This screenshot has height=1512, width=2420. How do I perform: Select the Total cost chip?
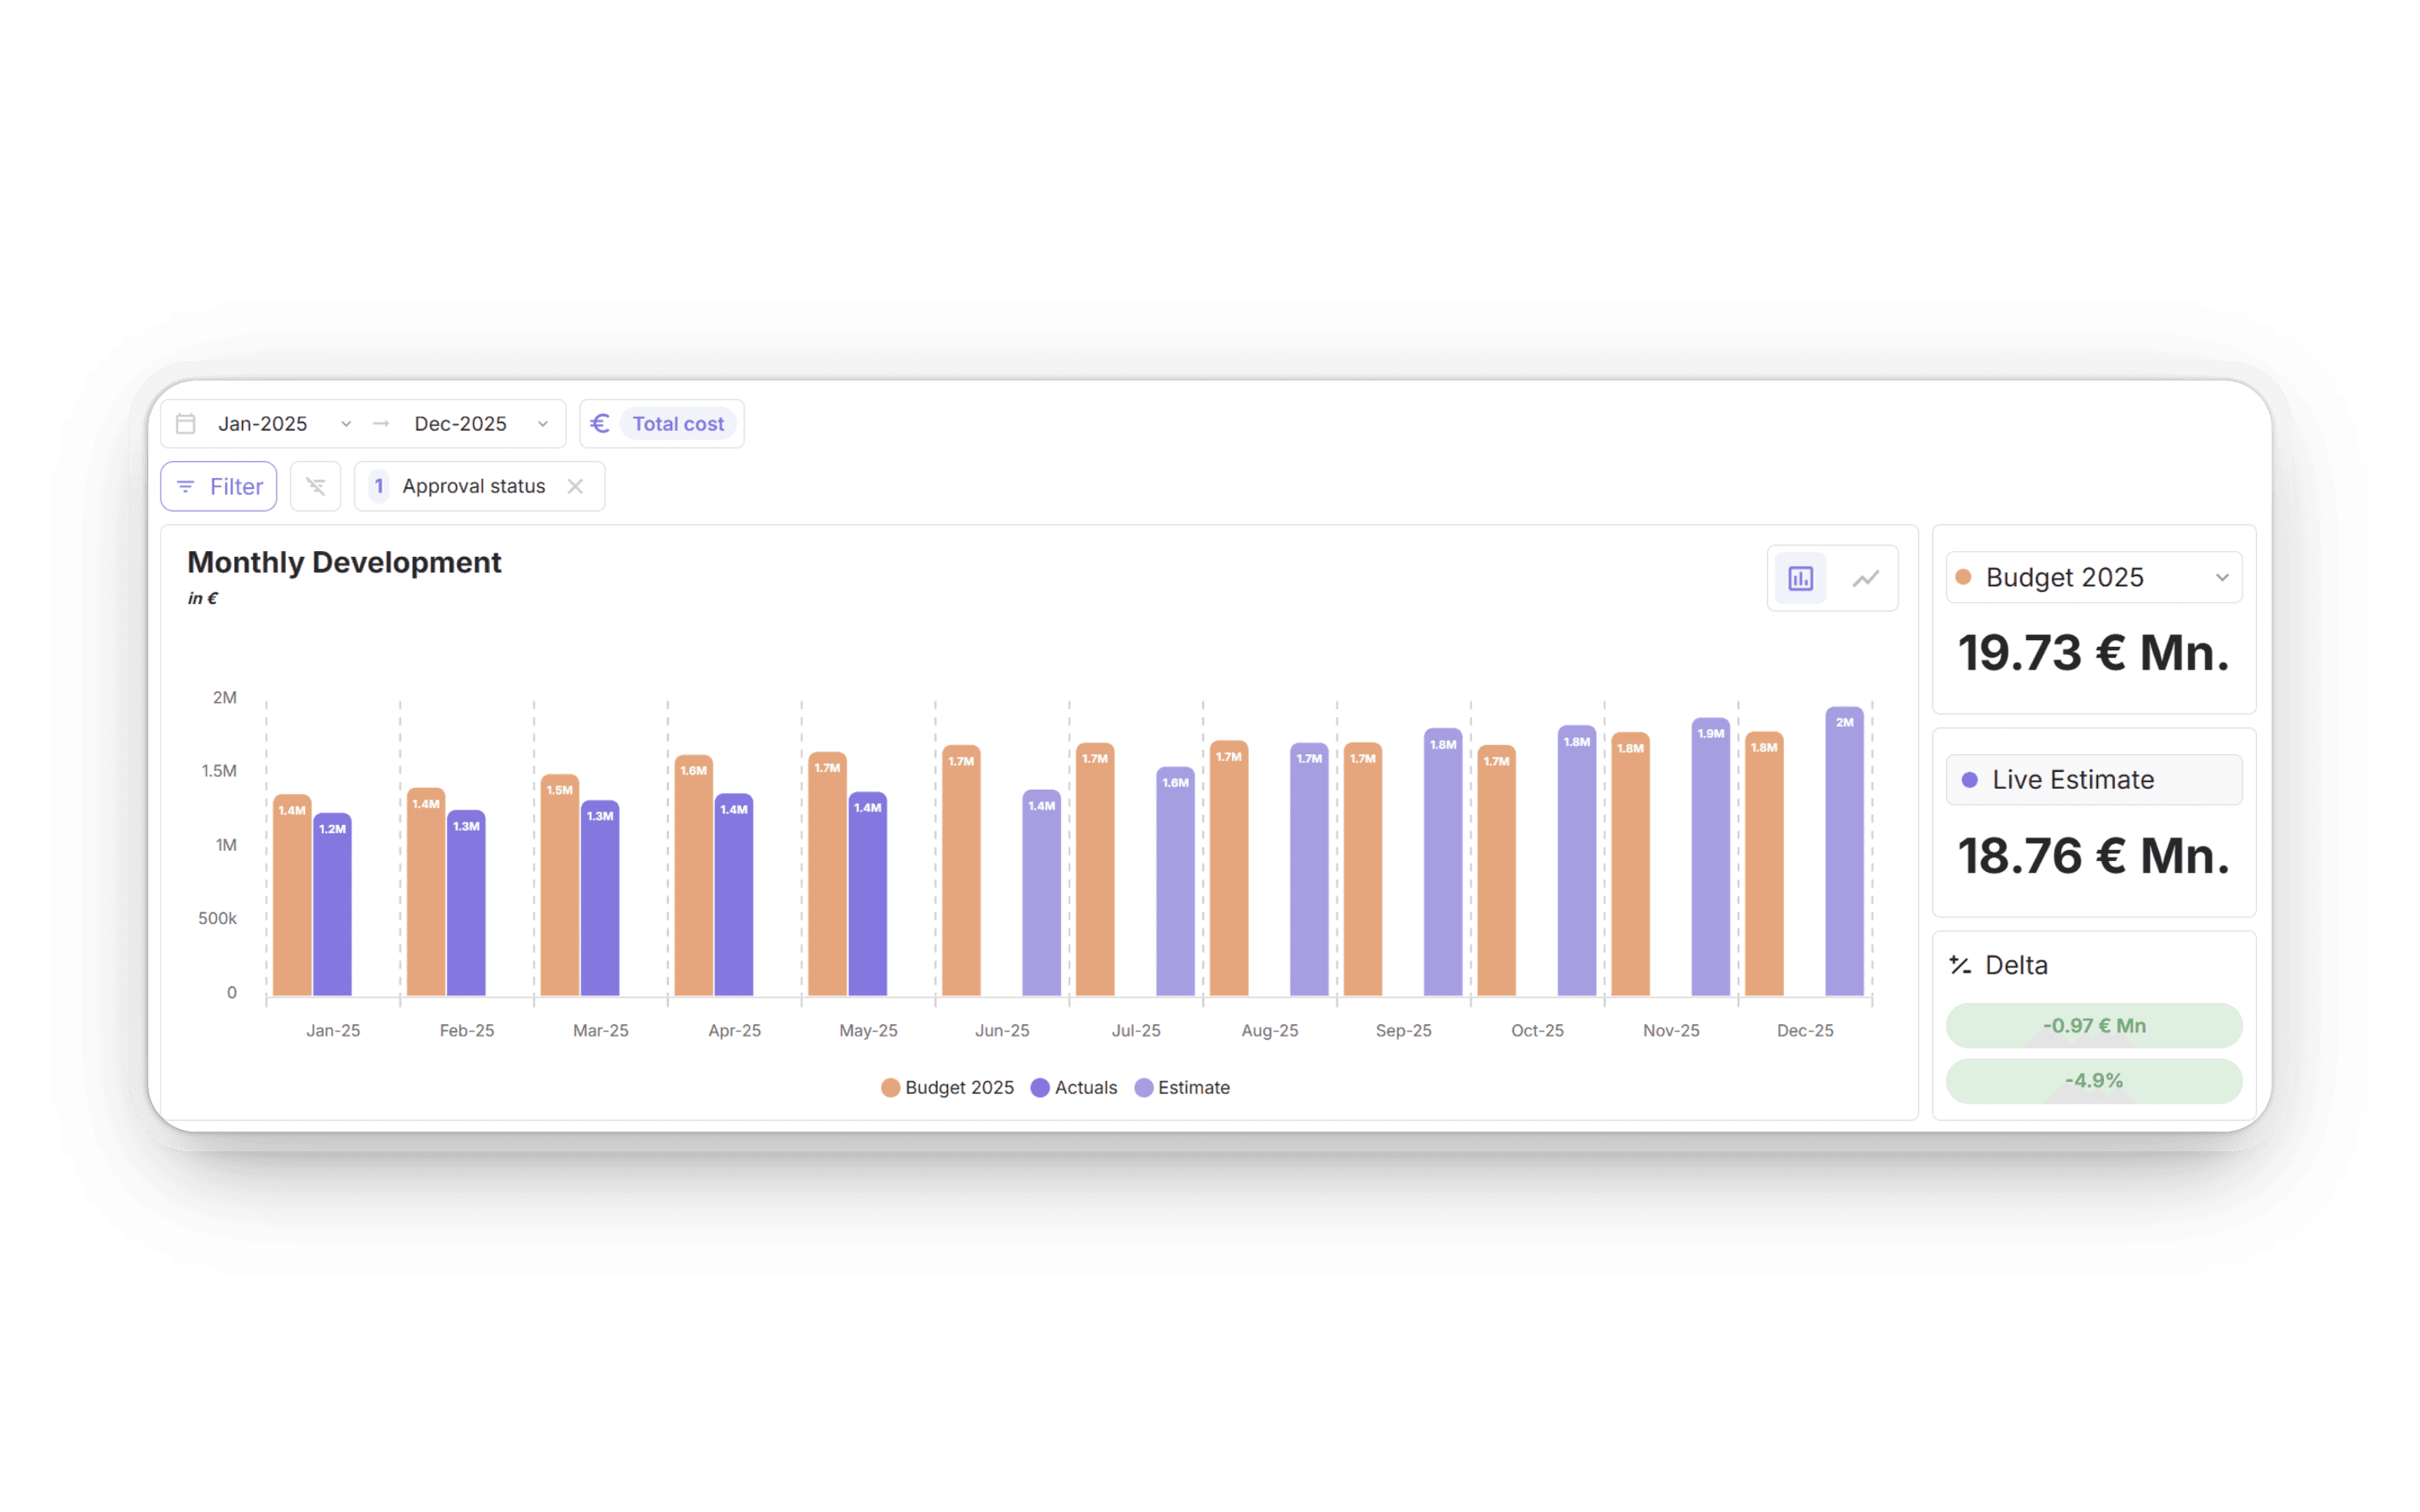678,424
